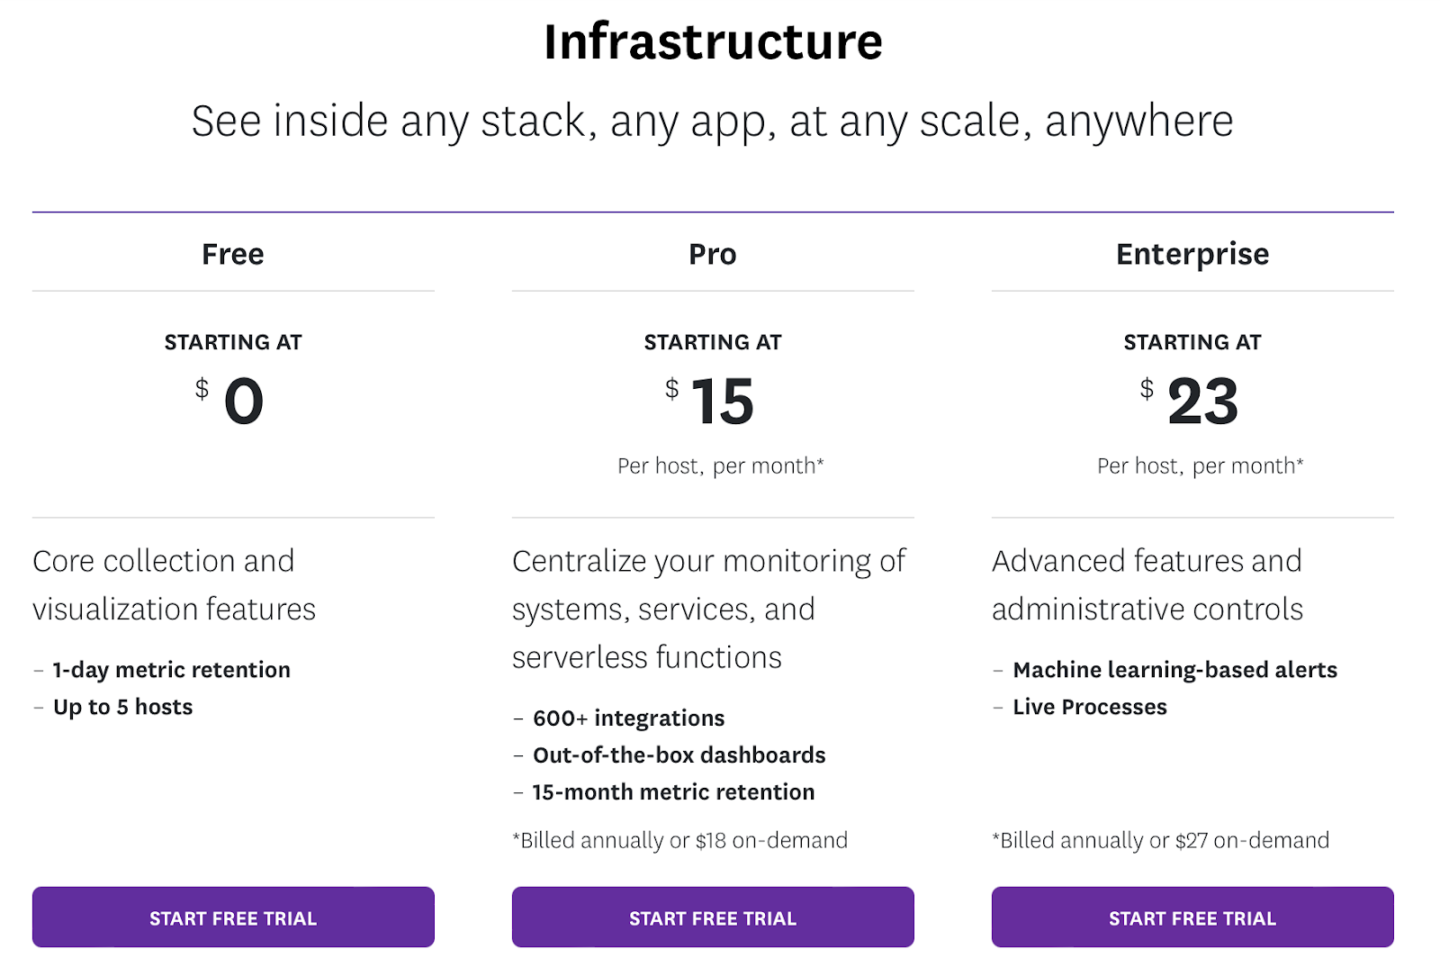Select Out-of-the-box dashboards feature

679,755
